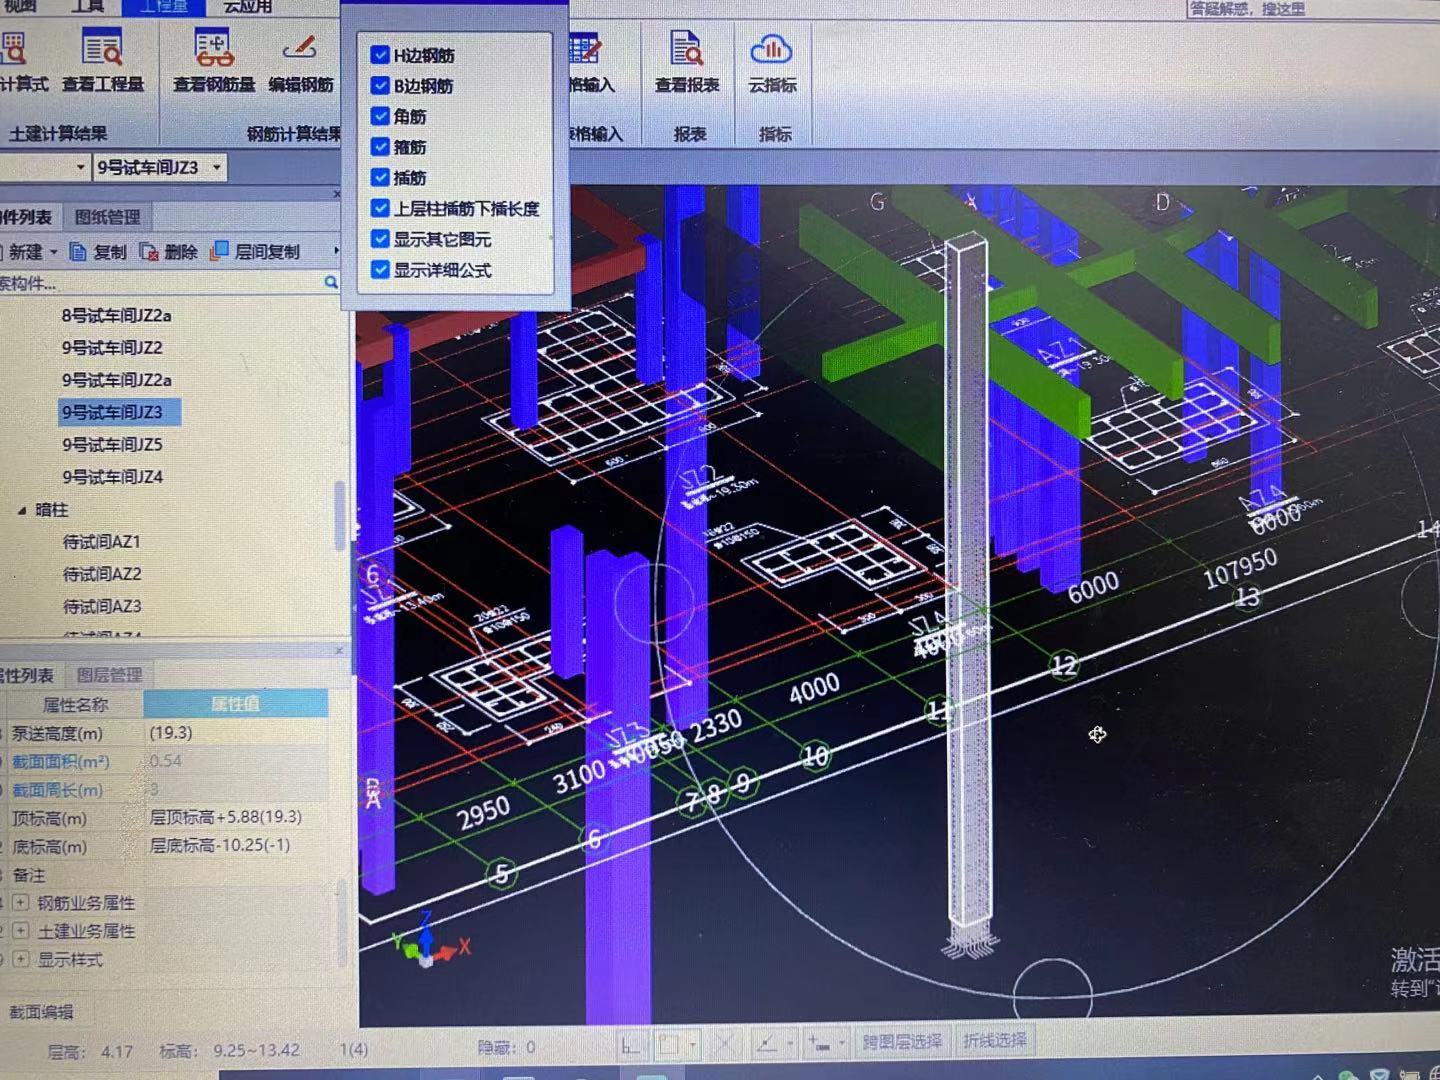1440x1080 pixels.
Task: Switch to 图纸管理 tab
Action: coord(107,217)
